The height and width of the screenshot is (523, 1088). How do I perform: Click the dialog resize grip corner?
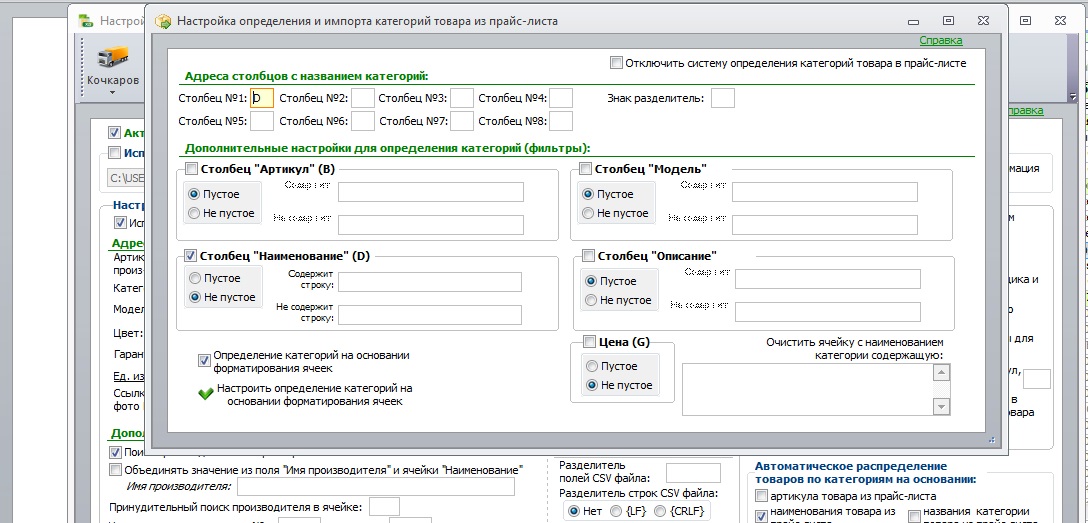pyautogui.click(x=992, y=439)
